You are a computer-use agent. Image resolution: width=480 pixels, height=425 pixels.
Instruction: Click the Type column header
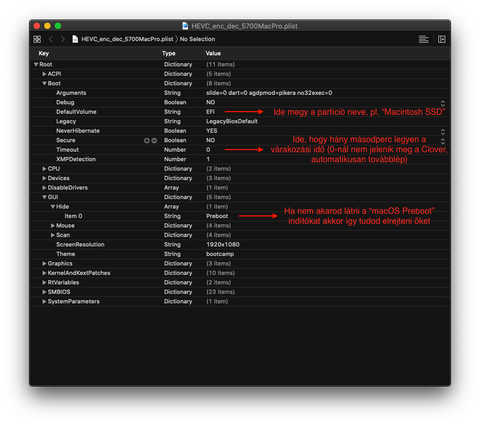tap(169, 53)
